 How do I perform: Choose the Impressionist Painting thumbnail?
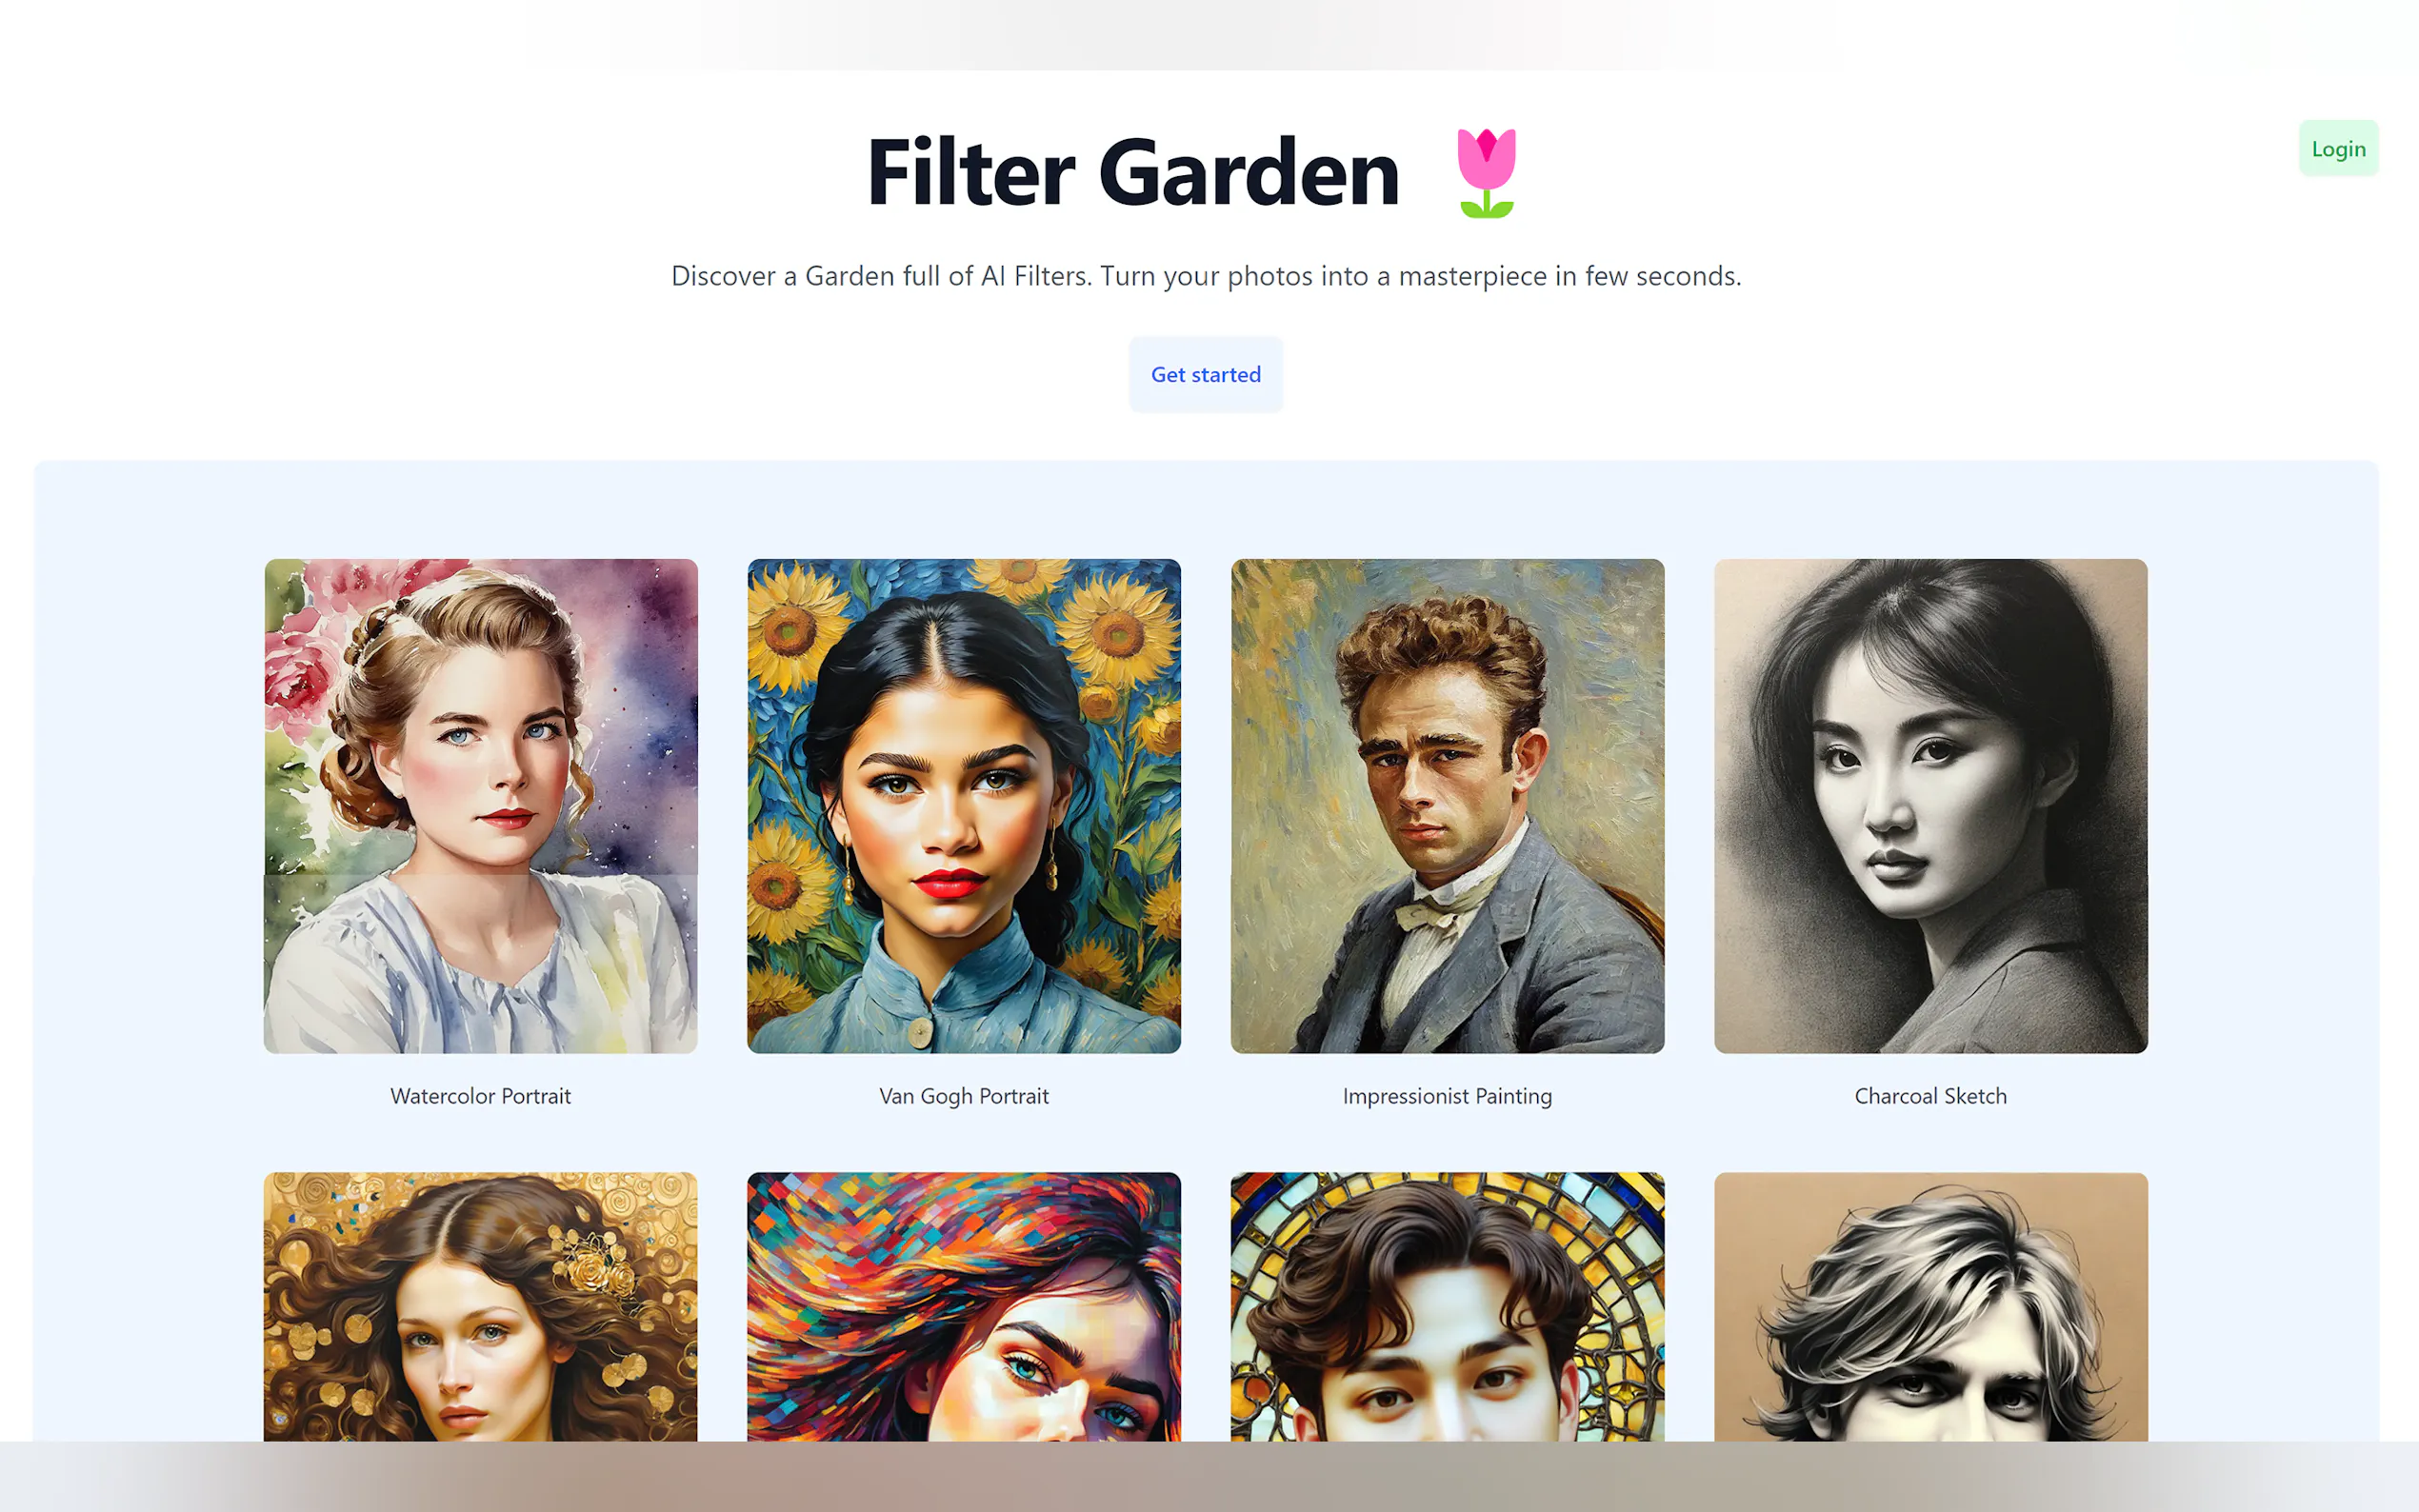click(x=1447, y=806)
